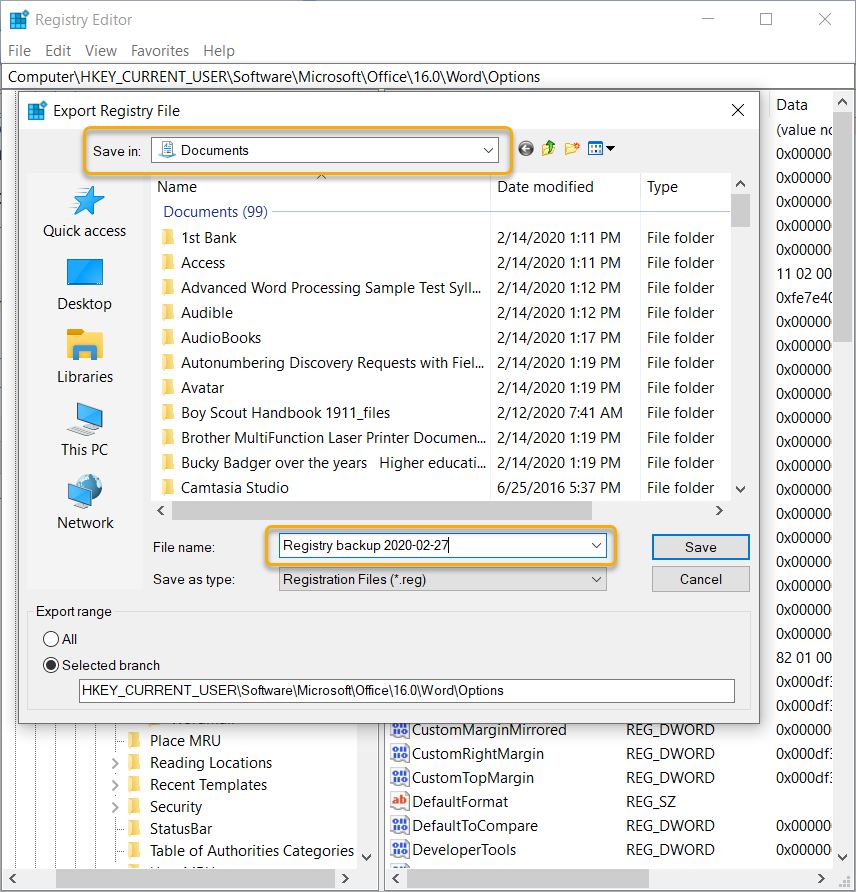Open Network in places bar
This screenshot has height=892, width=856.
click(85, 503)
